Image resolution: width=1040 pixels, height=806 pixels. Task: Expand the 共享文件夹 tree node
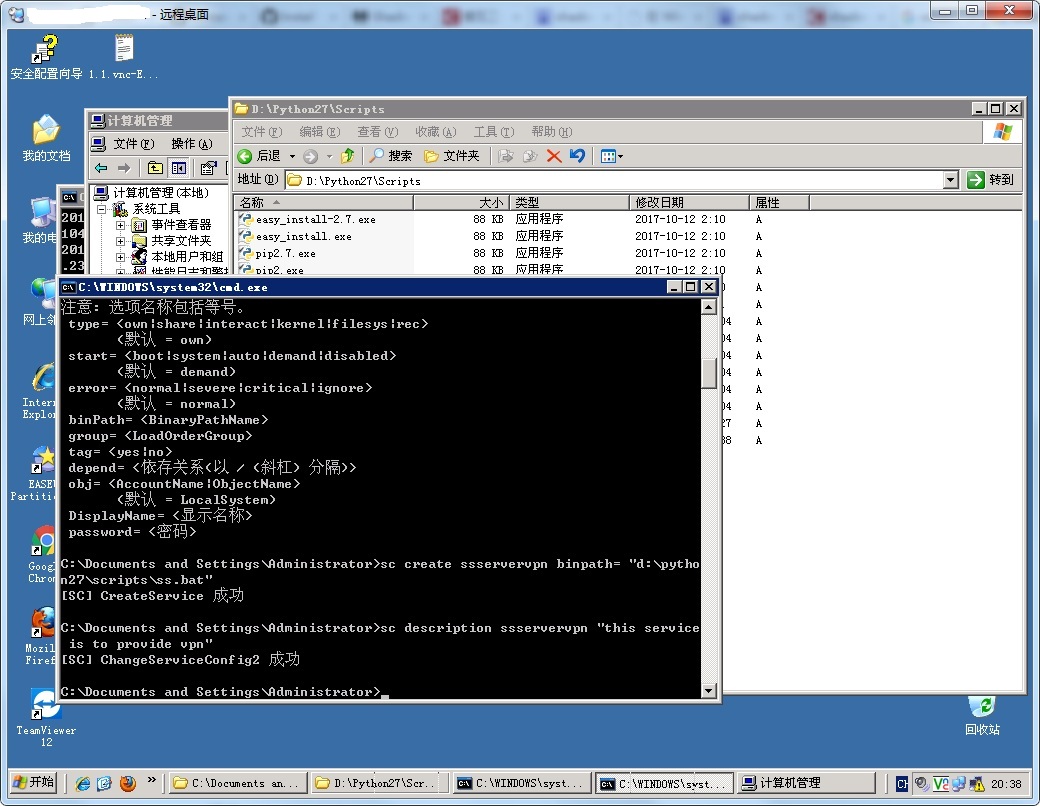[121, 241]
